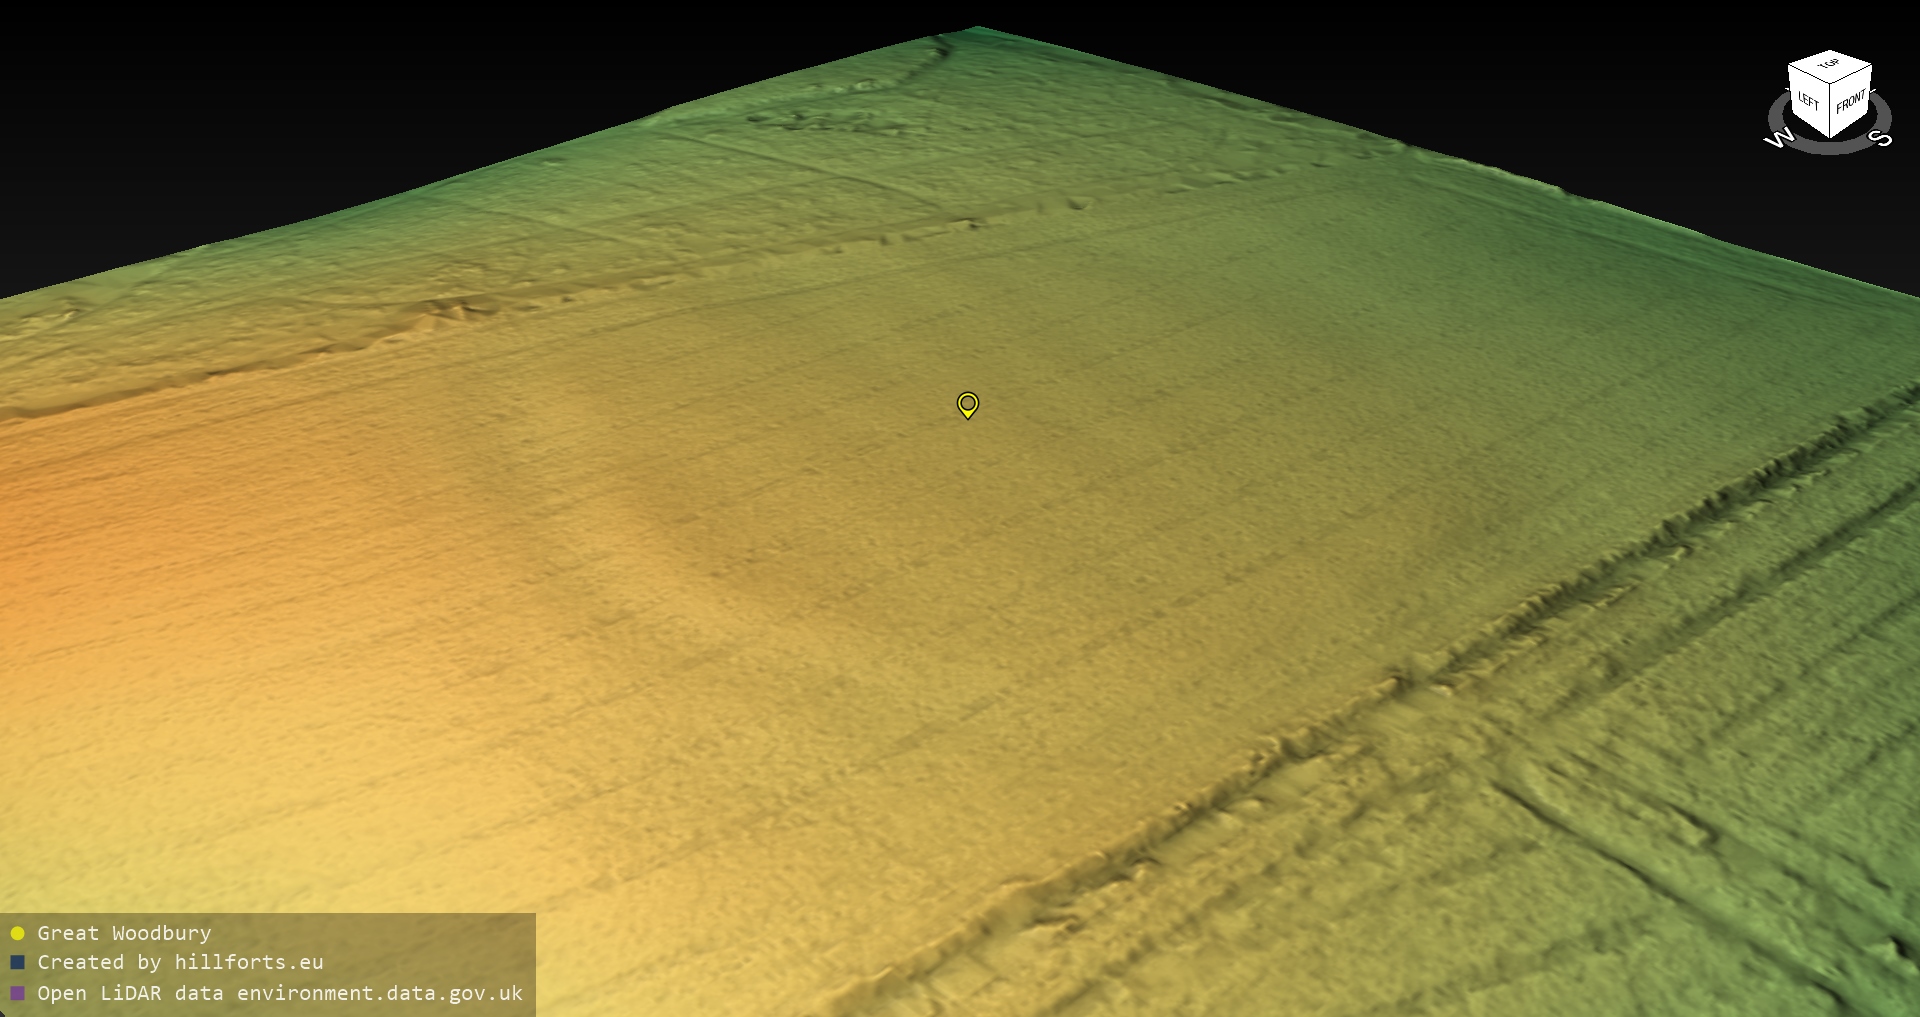Select the FRONT face of the view cube
1920x1017 pixels.
[x=1851, y=102]
